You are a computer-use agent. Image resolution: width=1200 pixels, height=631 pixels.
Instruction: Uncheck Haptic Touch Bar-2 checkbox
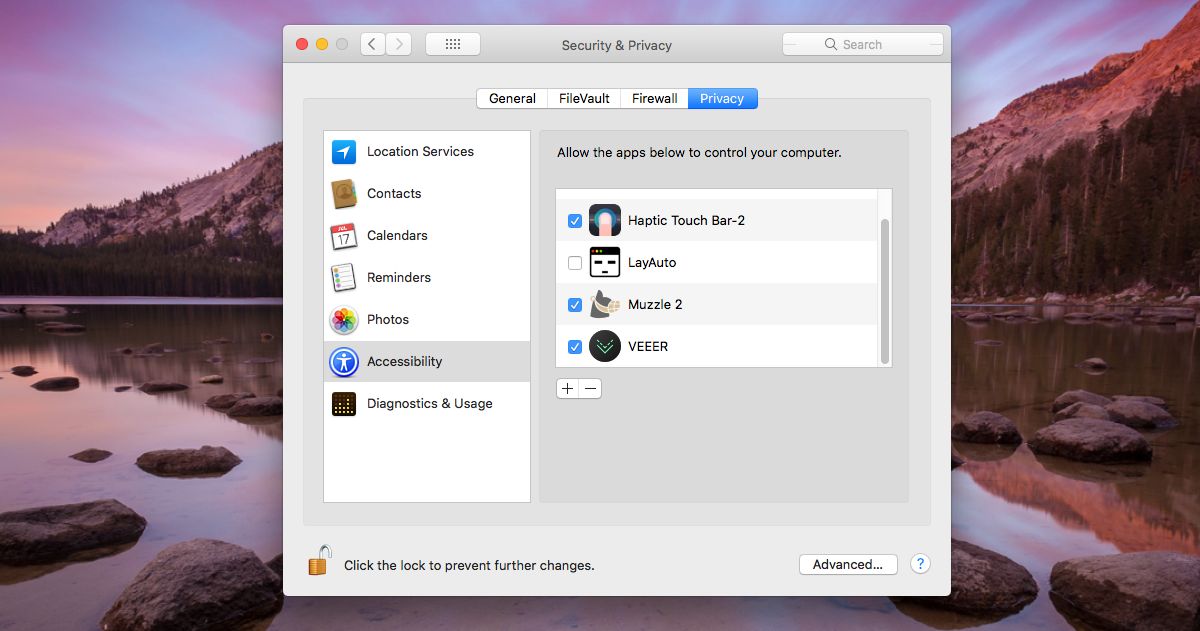[x=575, y=221]
